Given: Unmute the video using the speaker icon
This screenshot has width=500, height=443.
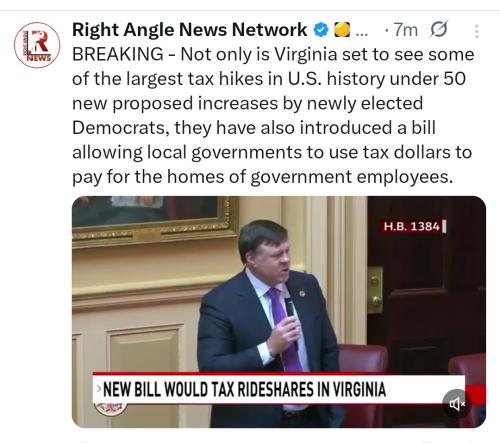Looking at the screenshot, I should click(457, 404).
